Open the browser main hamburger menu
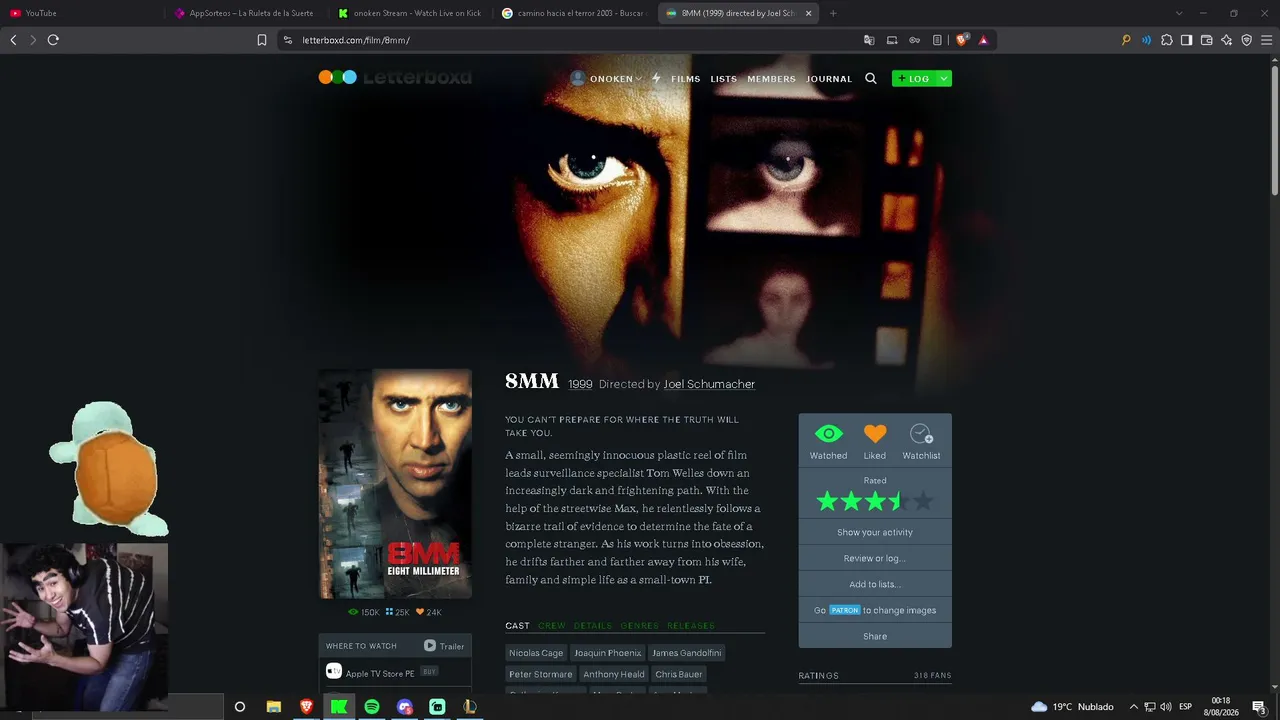Screen dimensions: 1280x720 point(1266,40)
